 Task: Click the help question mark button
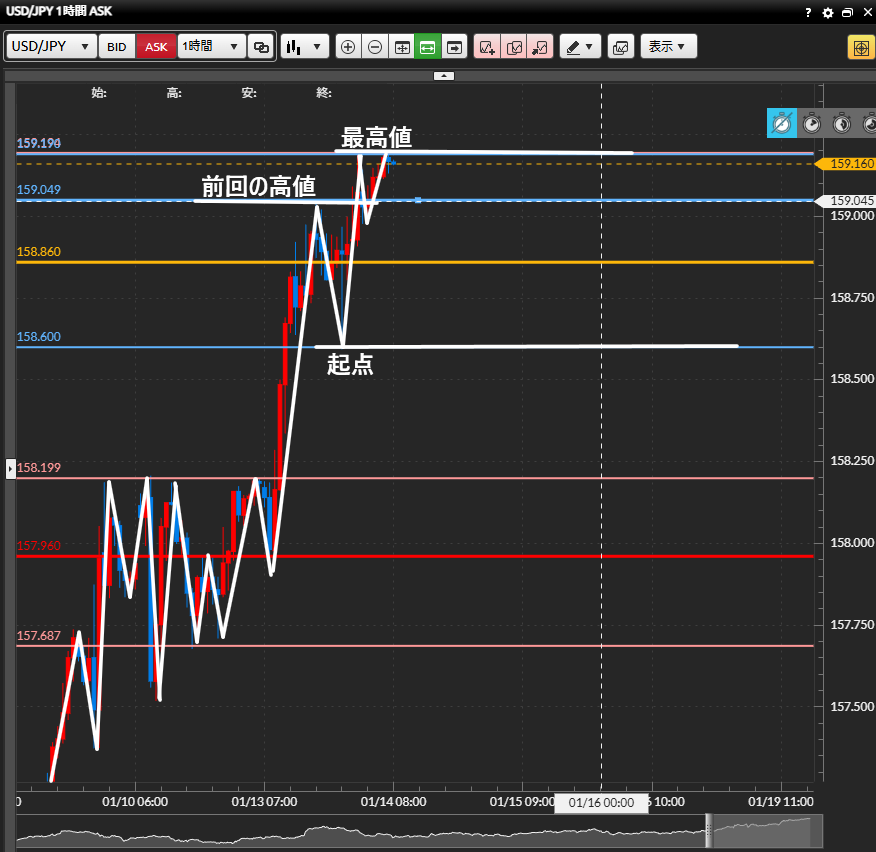(808, 13)
